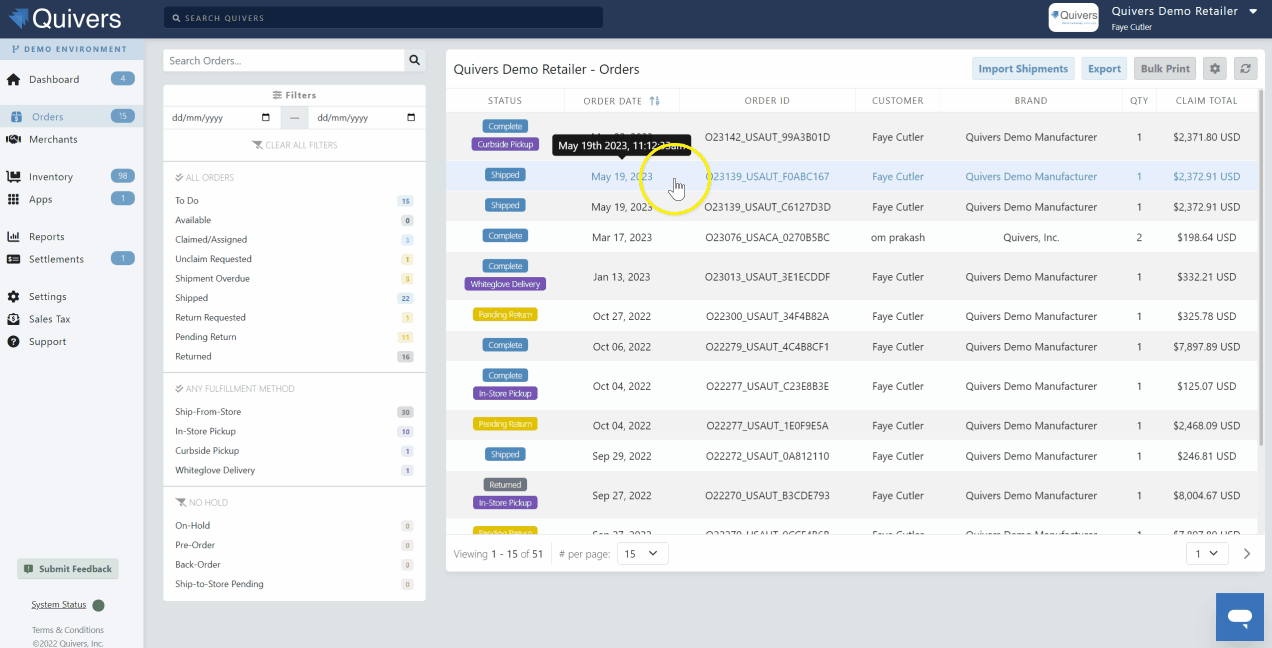Click the Brand column header
Image resolution: width=1272 pixels, height=648 pixels.
point(1031,100)
